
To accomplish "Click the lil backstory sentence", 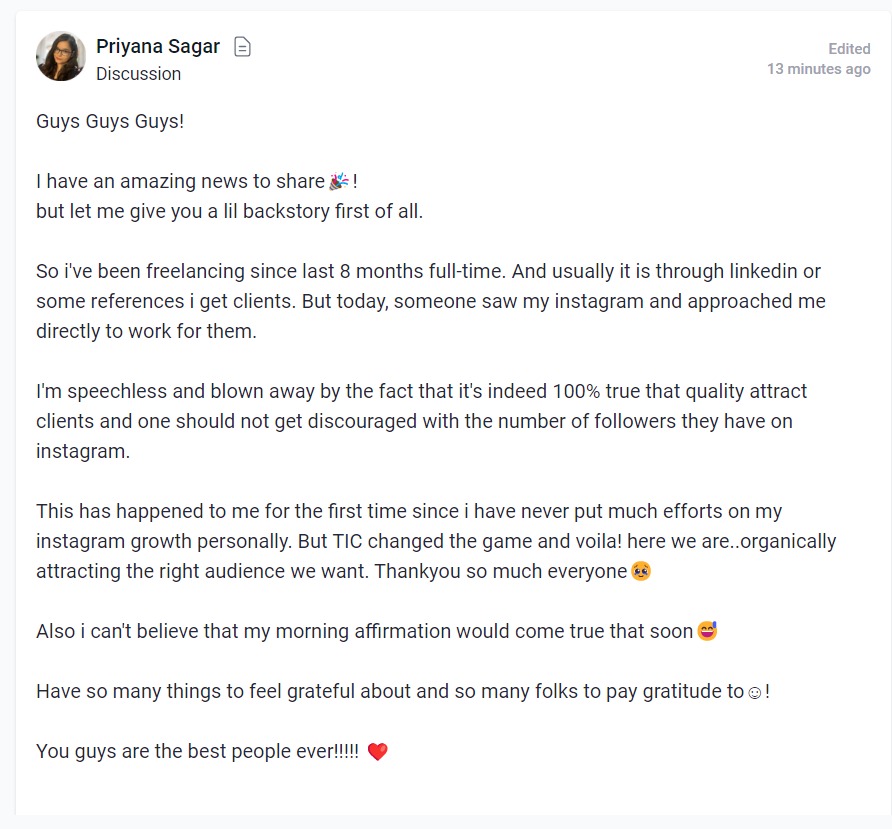I will (x=229, y=211).
